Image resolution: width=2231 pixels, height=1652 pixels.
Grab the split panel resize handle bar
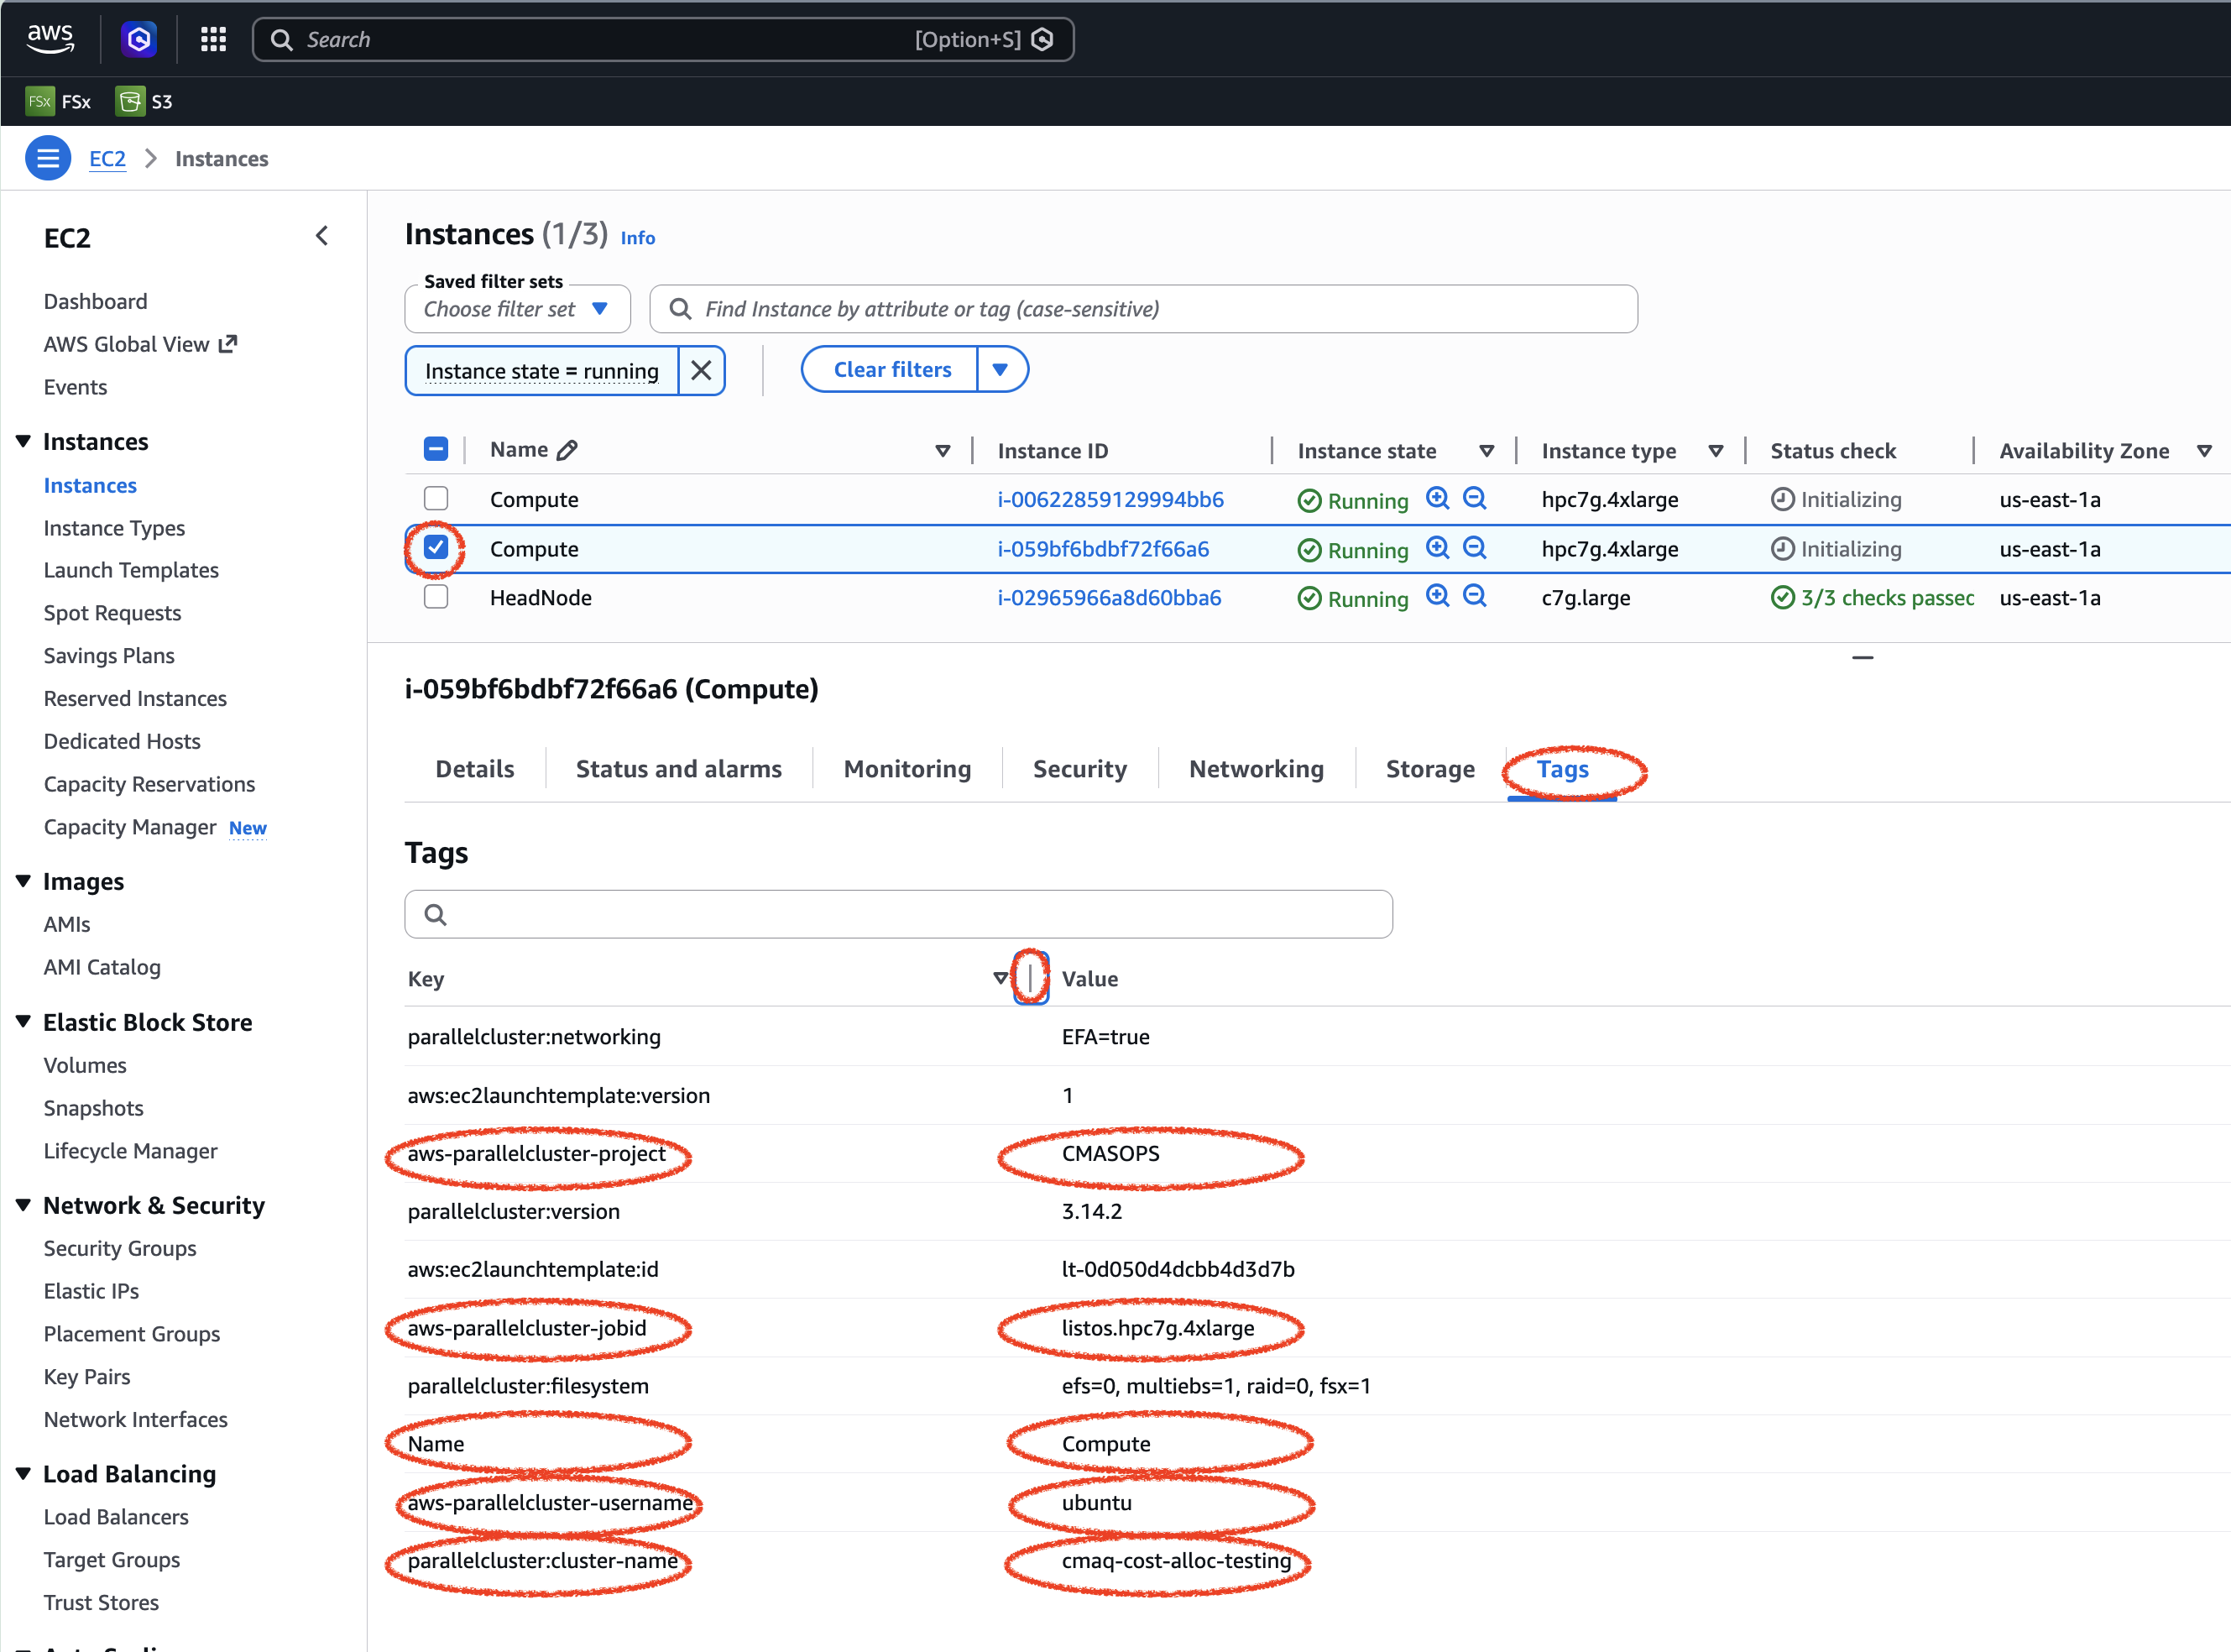1863,657
